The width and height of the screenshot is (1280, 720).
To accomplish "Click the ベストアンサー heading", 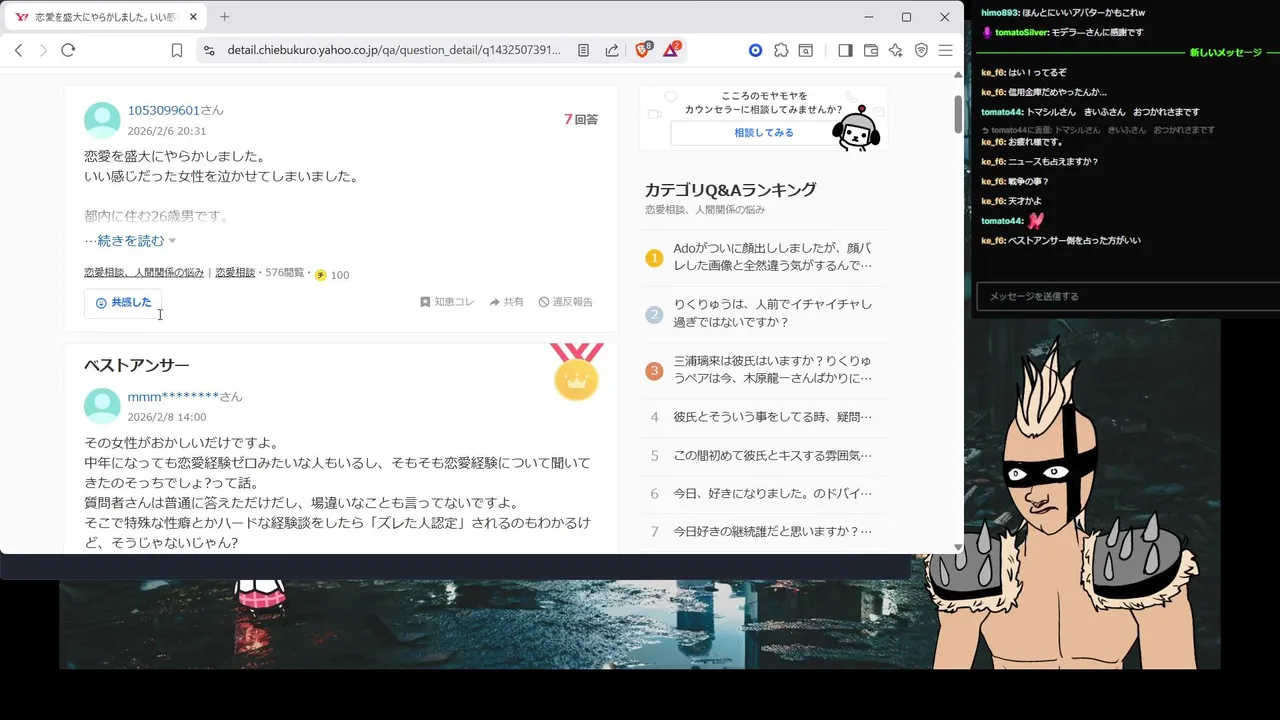I will pyautogui.click(x=137, y=366).
